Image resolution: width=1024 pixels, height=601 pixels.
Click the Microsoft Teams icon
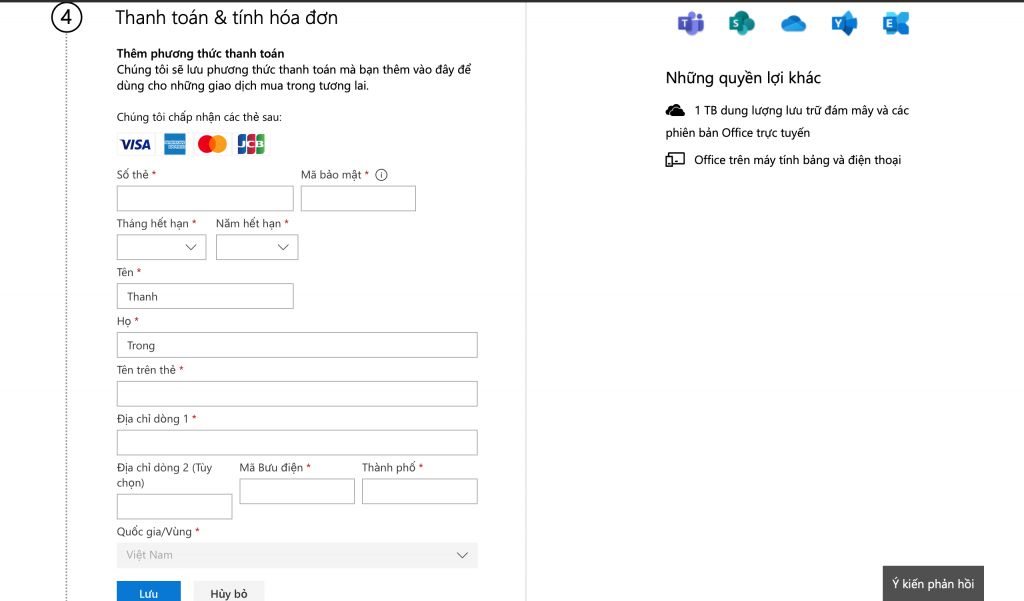[691, 24]
